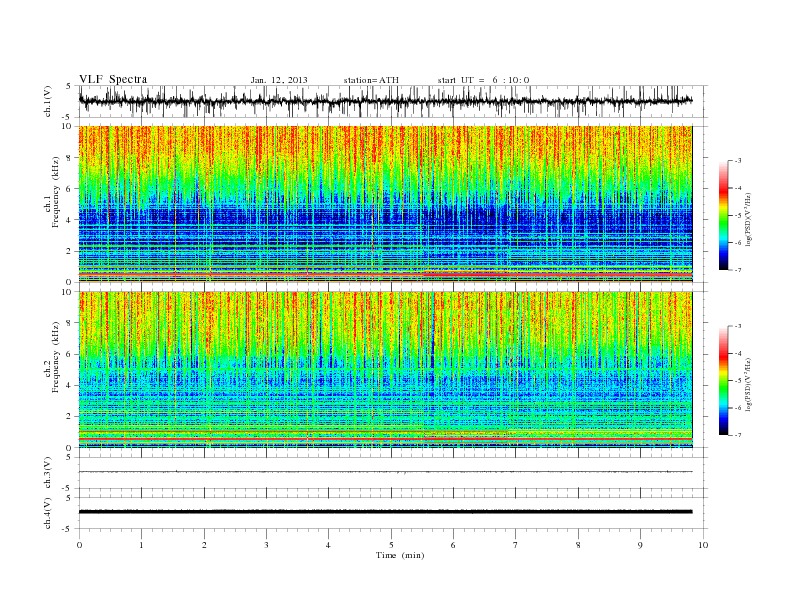Click the ch.1 voltage waveform trace
Image resolution: width=792 pixels, height=612 pixels.
(x=385, y=101)
